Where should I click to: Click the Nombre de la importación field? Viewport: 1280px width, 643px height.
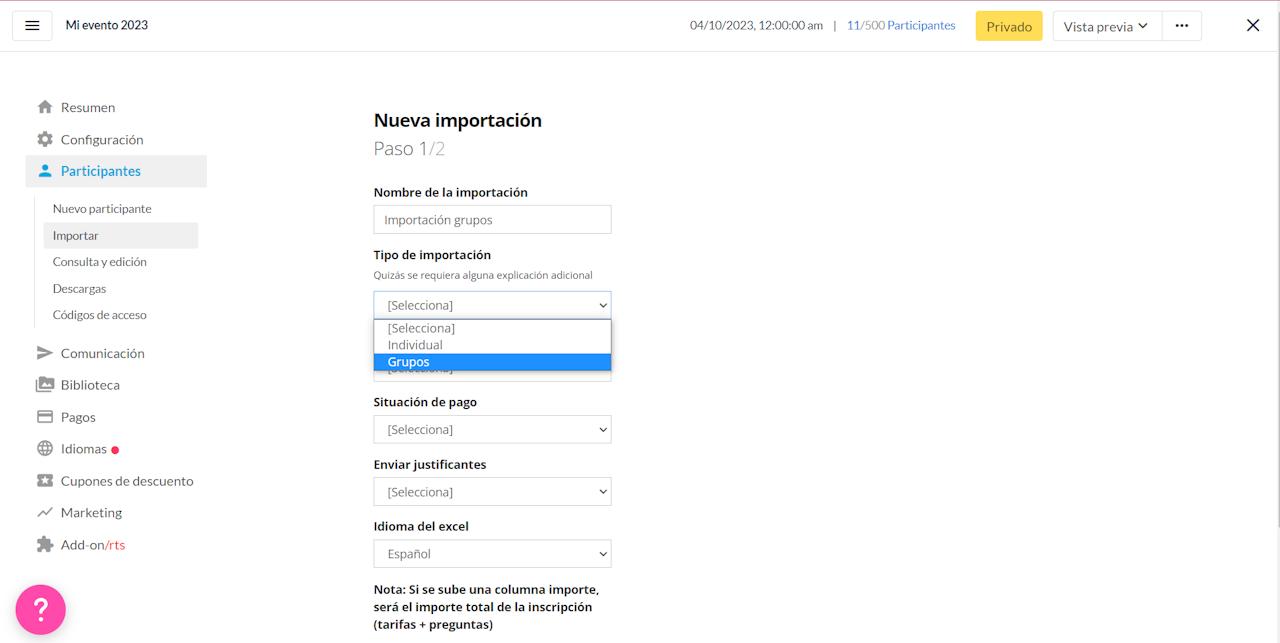492,220
